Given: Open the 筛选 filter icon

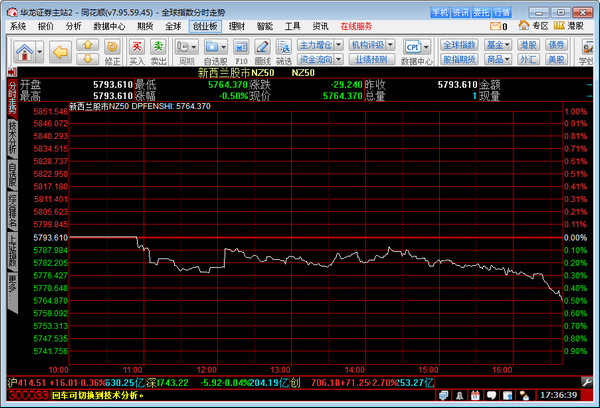Looking at the screenshot, I should coord(284,47).
